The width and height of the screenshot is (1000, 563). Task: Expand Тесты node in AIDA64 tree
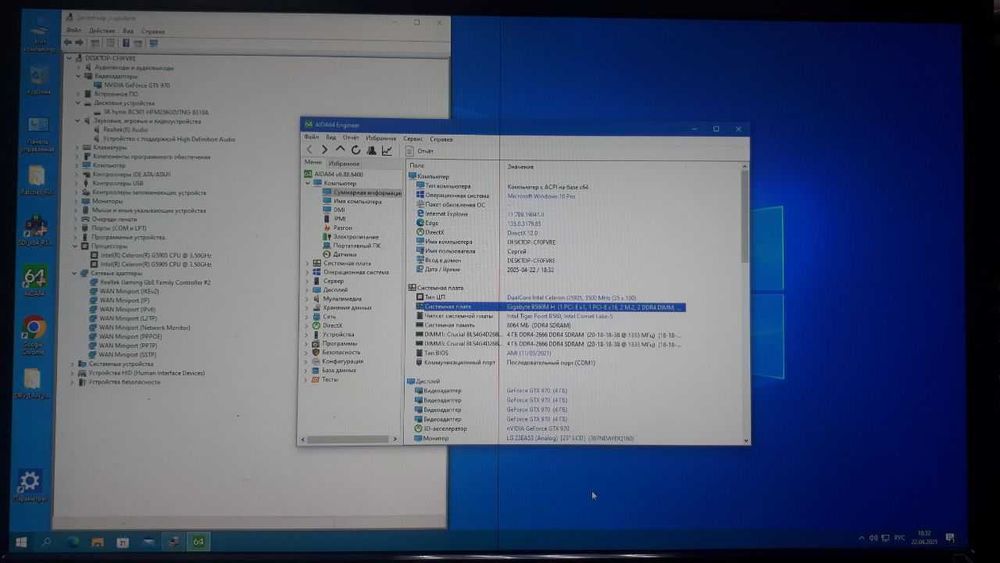[x=307, y=379]
